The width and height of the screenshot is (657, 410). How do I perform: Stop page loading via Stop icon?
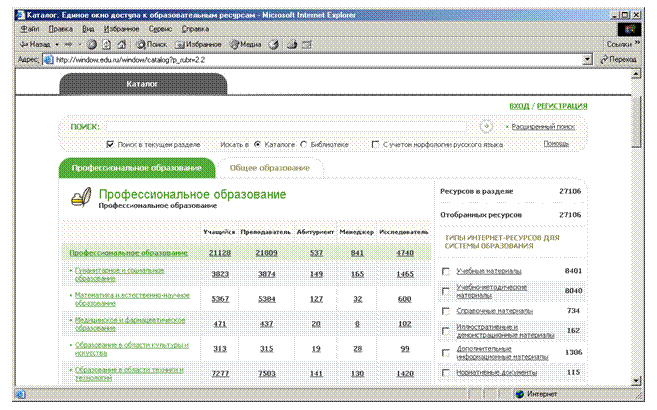pyautogui.click(x=92, y=44)
